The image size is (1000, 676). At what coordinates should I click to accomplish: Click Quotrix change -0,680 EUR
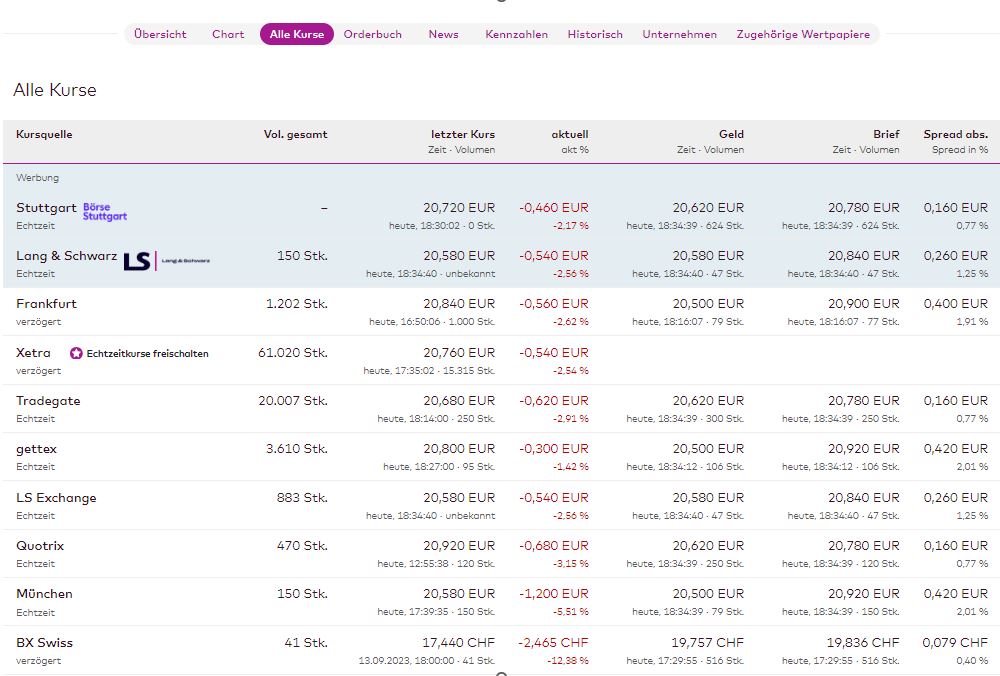pyautogui.click(x=554, y=546)
